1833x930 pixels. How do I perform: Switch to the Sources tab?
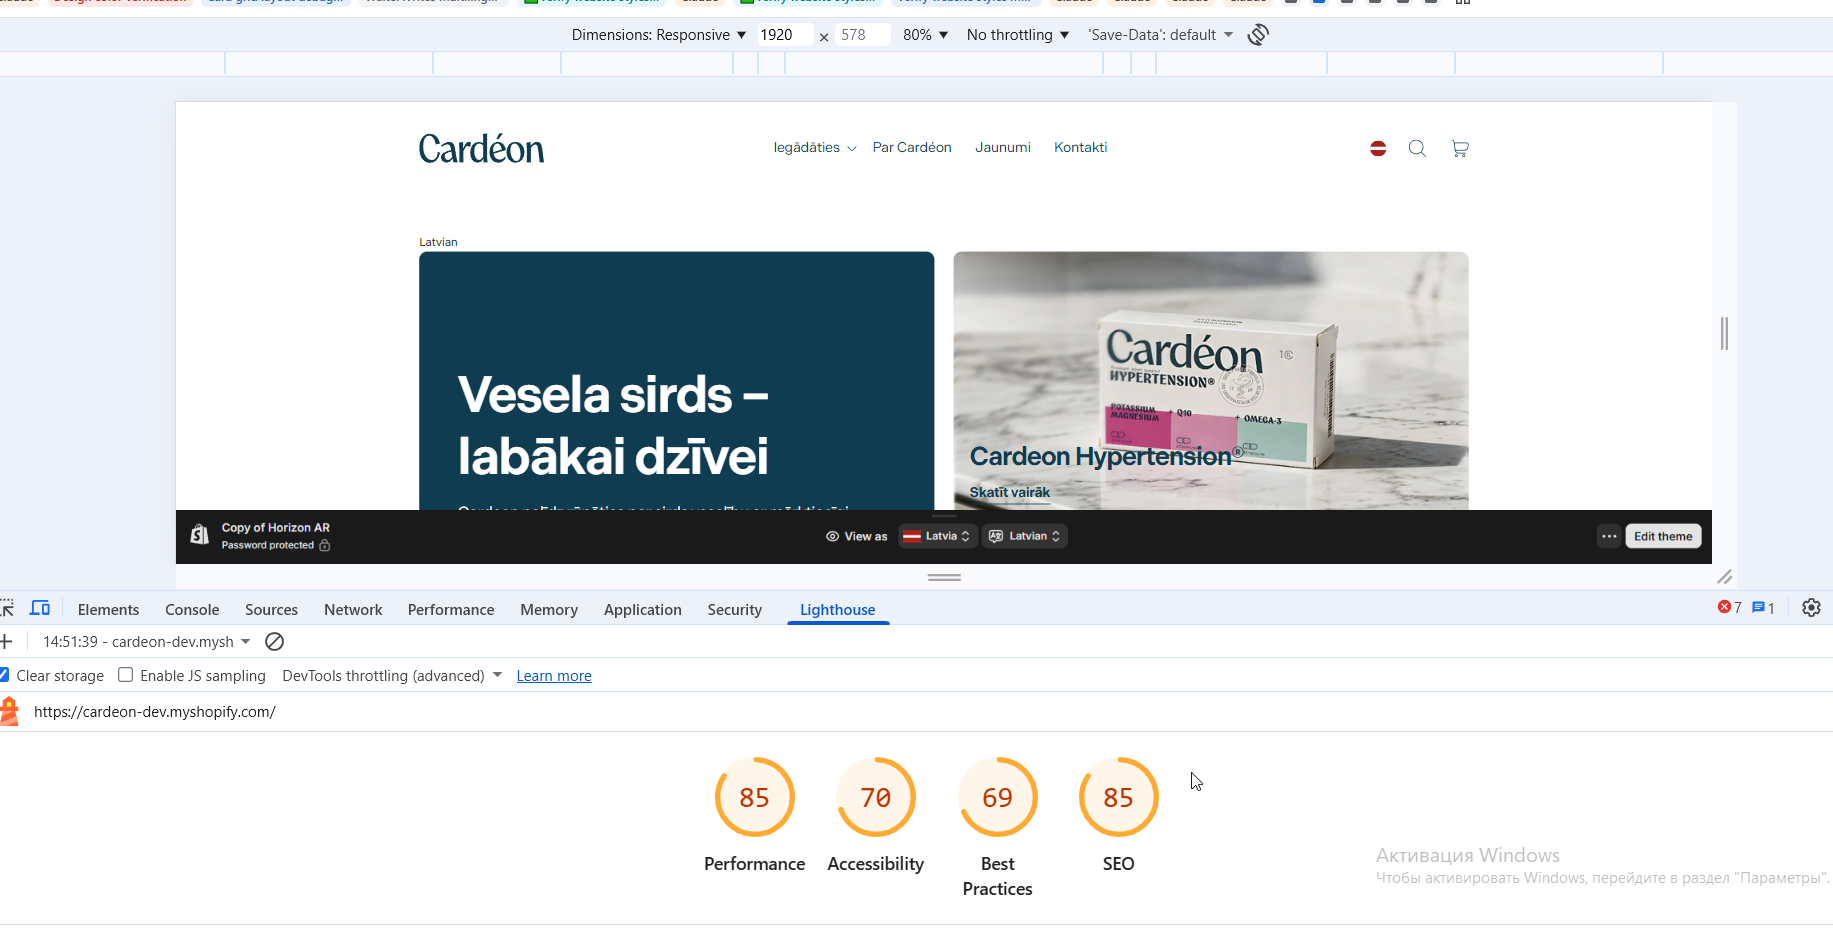tap(271, 609)
